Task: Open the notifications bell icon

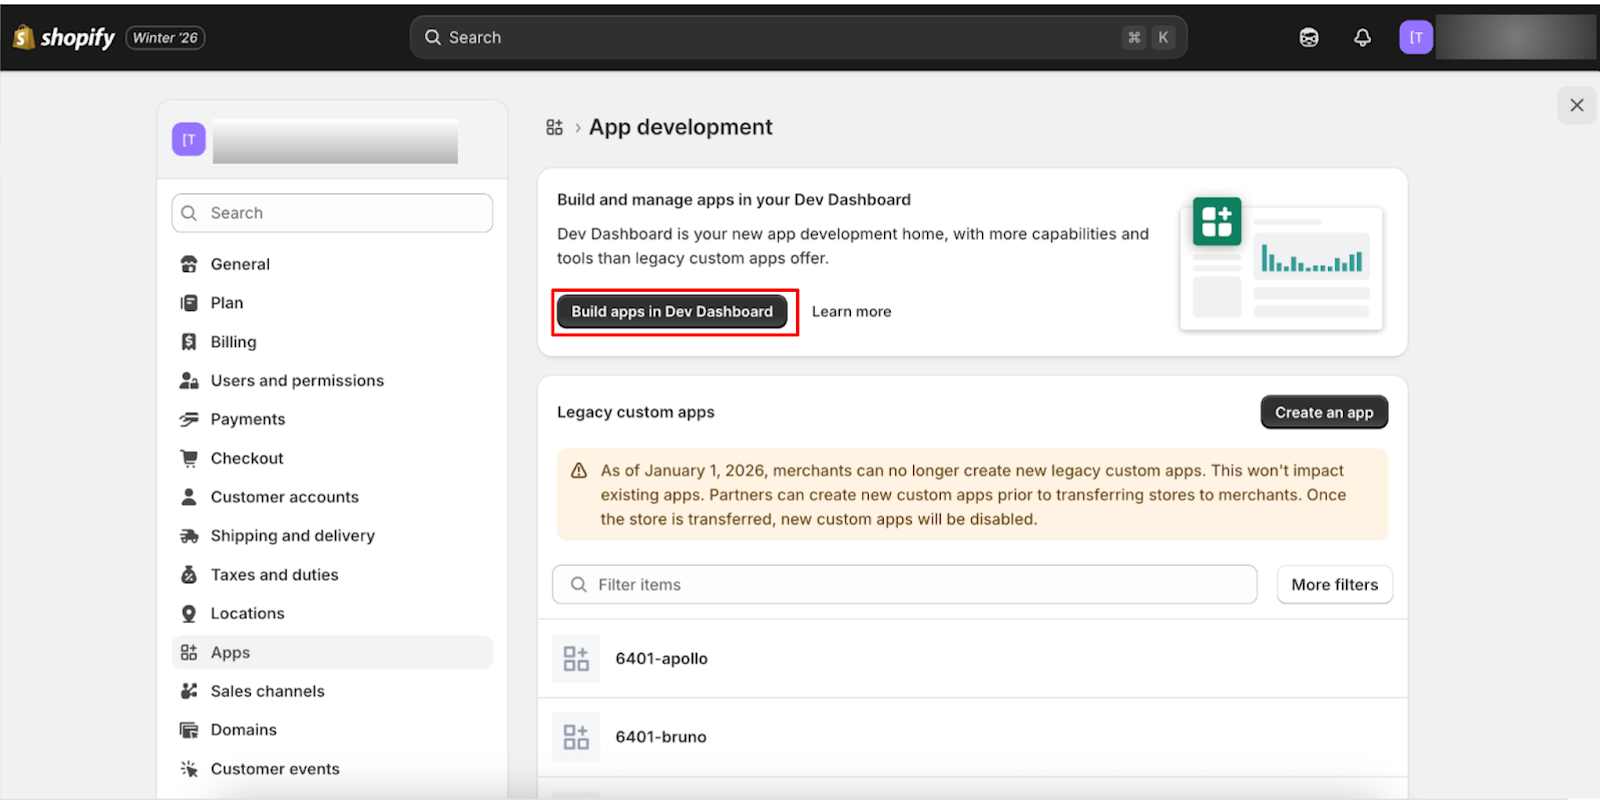Action: coord(1362,37)
